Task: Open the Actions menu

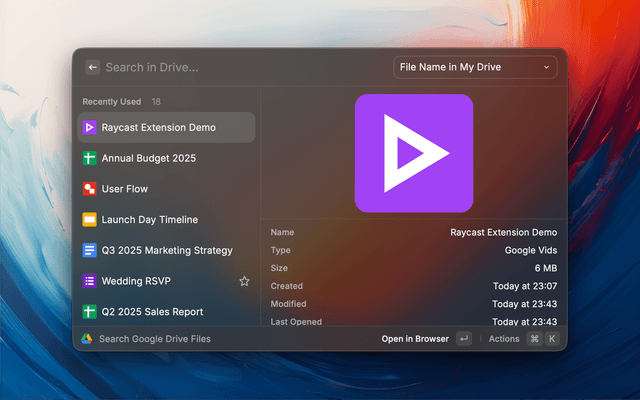Action: [504, 339]
